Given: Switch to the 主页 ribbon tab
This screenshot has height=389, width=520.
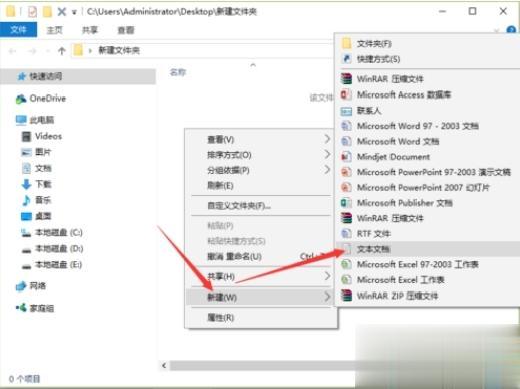Looking at the screenshot, I should tap(55, 30).
